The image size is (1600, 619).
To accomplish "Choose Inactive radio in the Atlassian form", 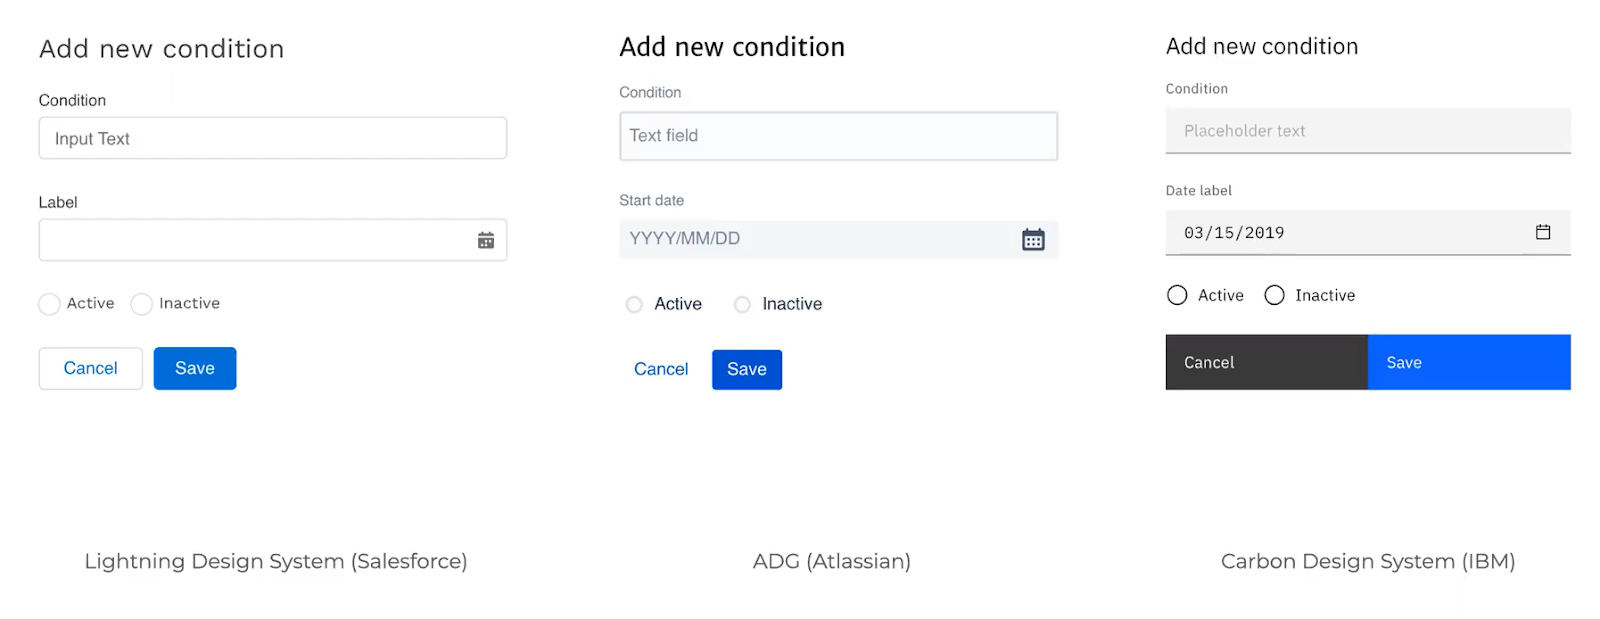I will pyautogui.click(x=742, y=304).
